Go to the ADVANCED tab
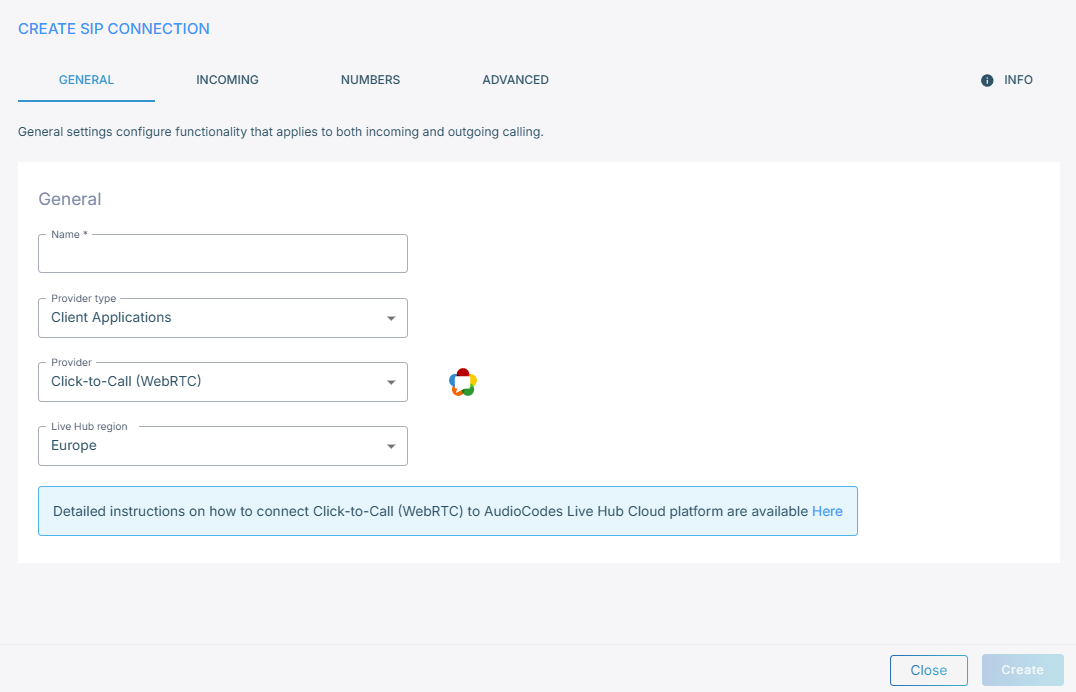 [x=515, y=80]
